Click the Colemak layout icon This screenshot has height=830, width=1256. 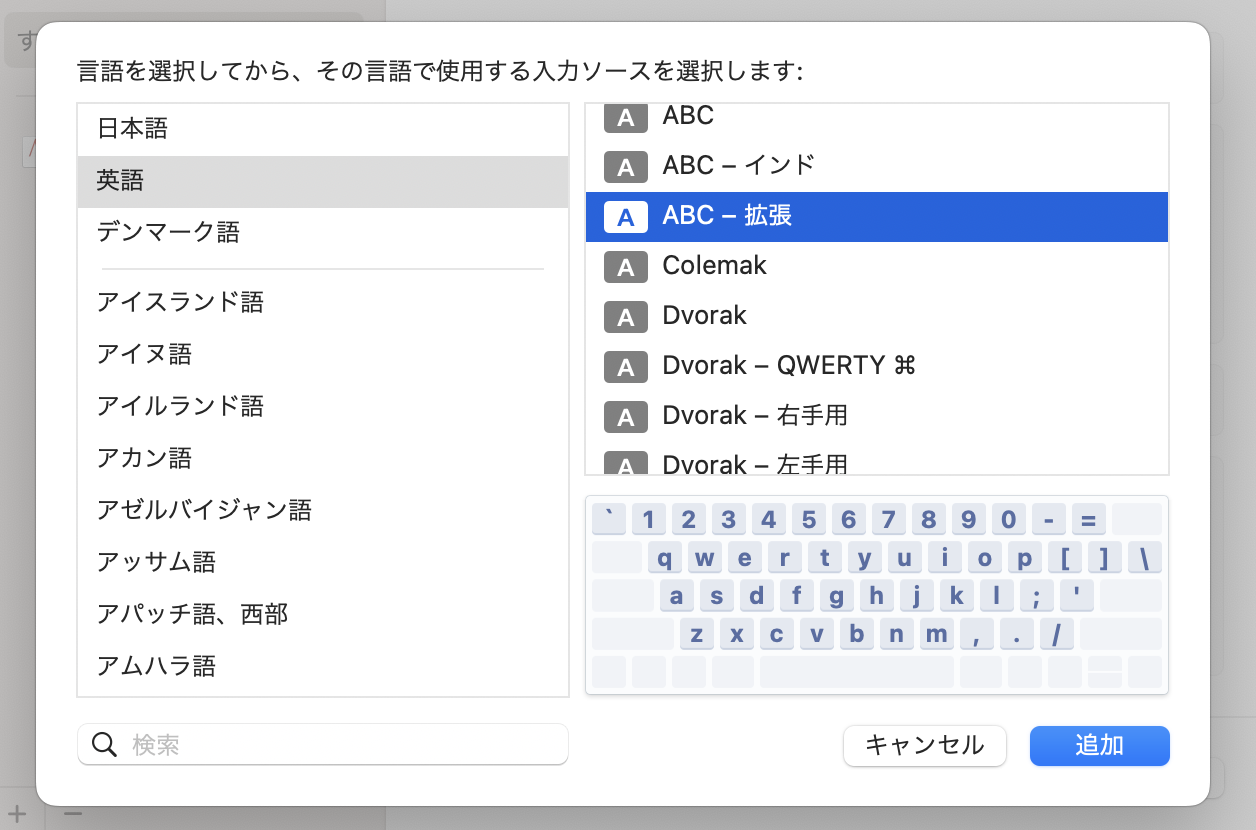click(625, 267)
